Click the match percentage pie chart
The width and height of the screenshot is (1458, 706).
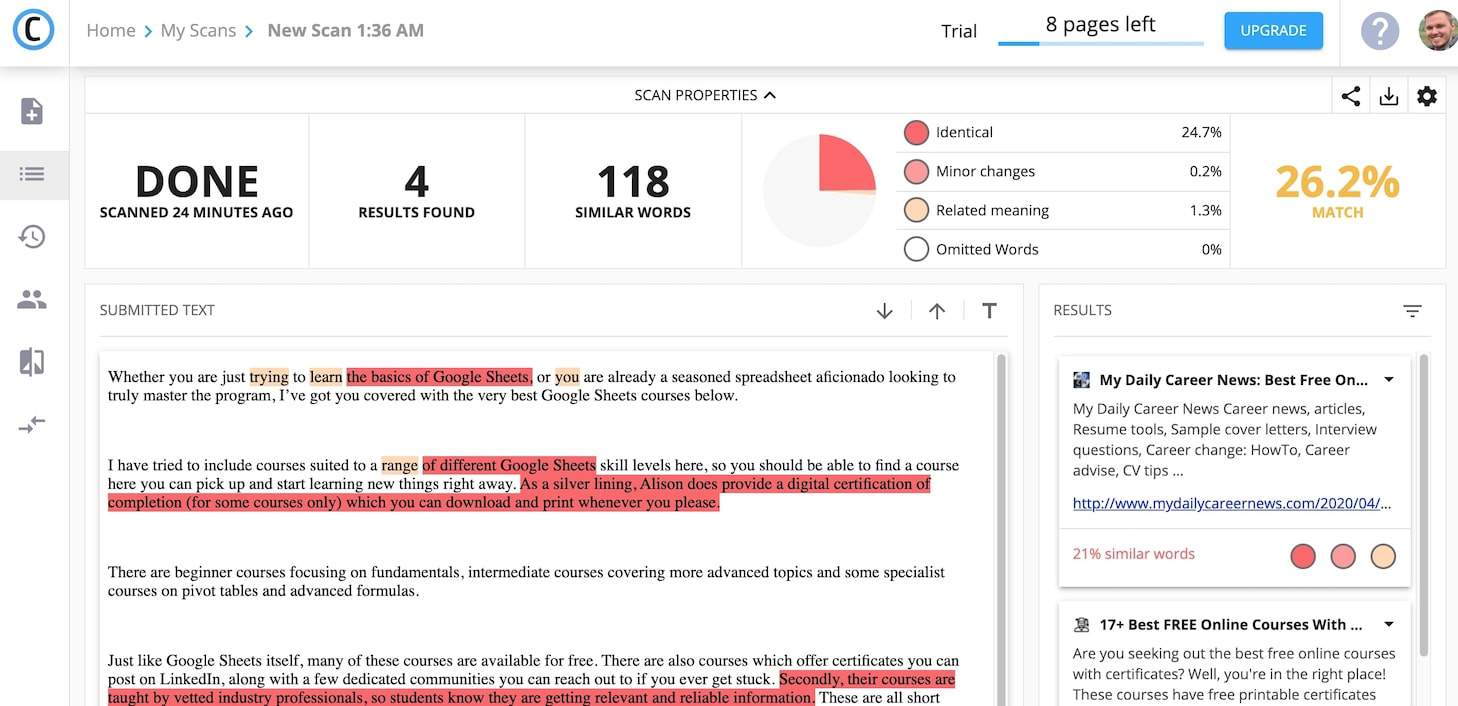[820, 191]
